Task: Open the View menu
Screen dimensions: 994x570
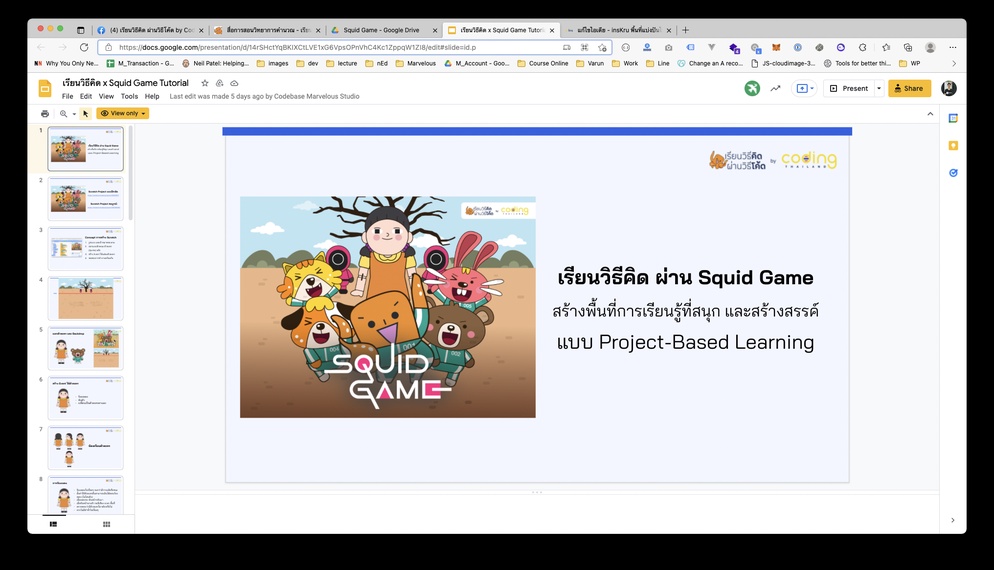Action: 106,96
